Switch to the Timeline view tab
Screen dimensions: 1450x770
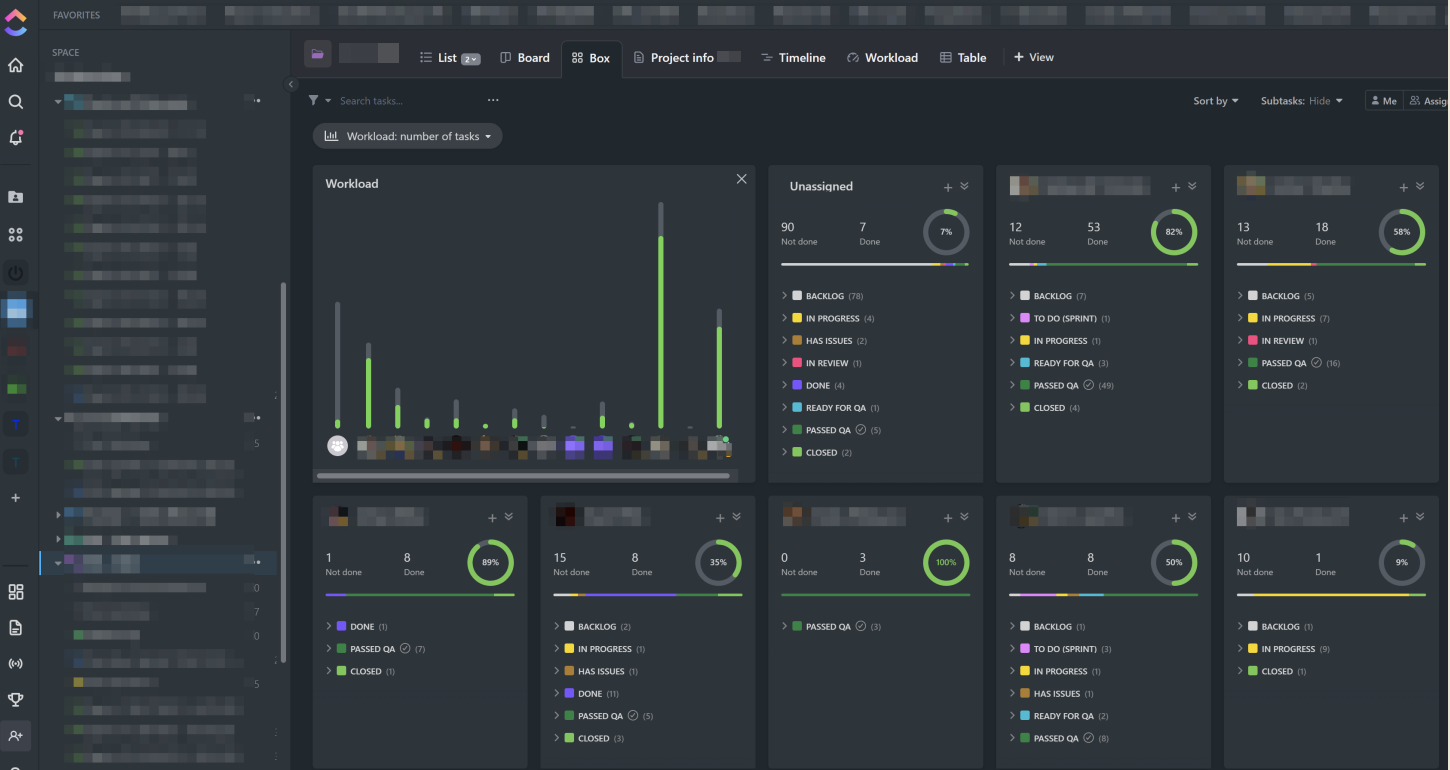click(793, 58)
